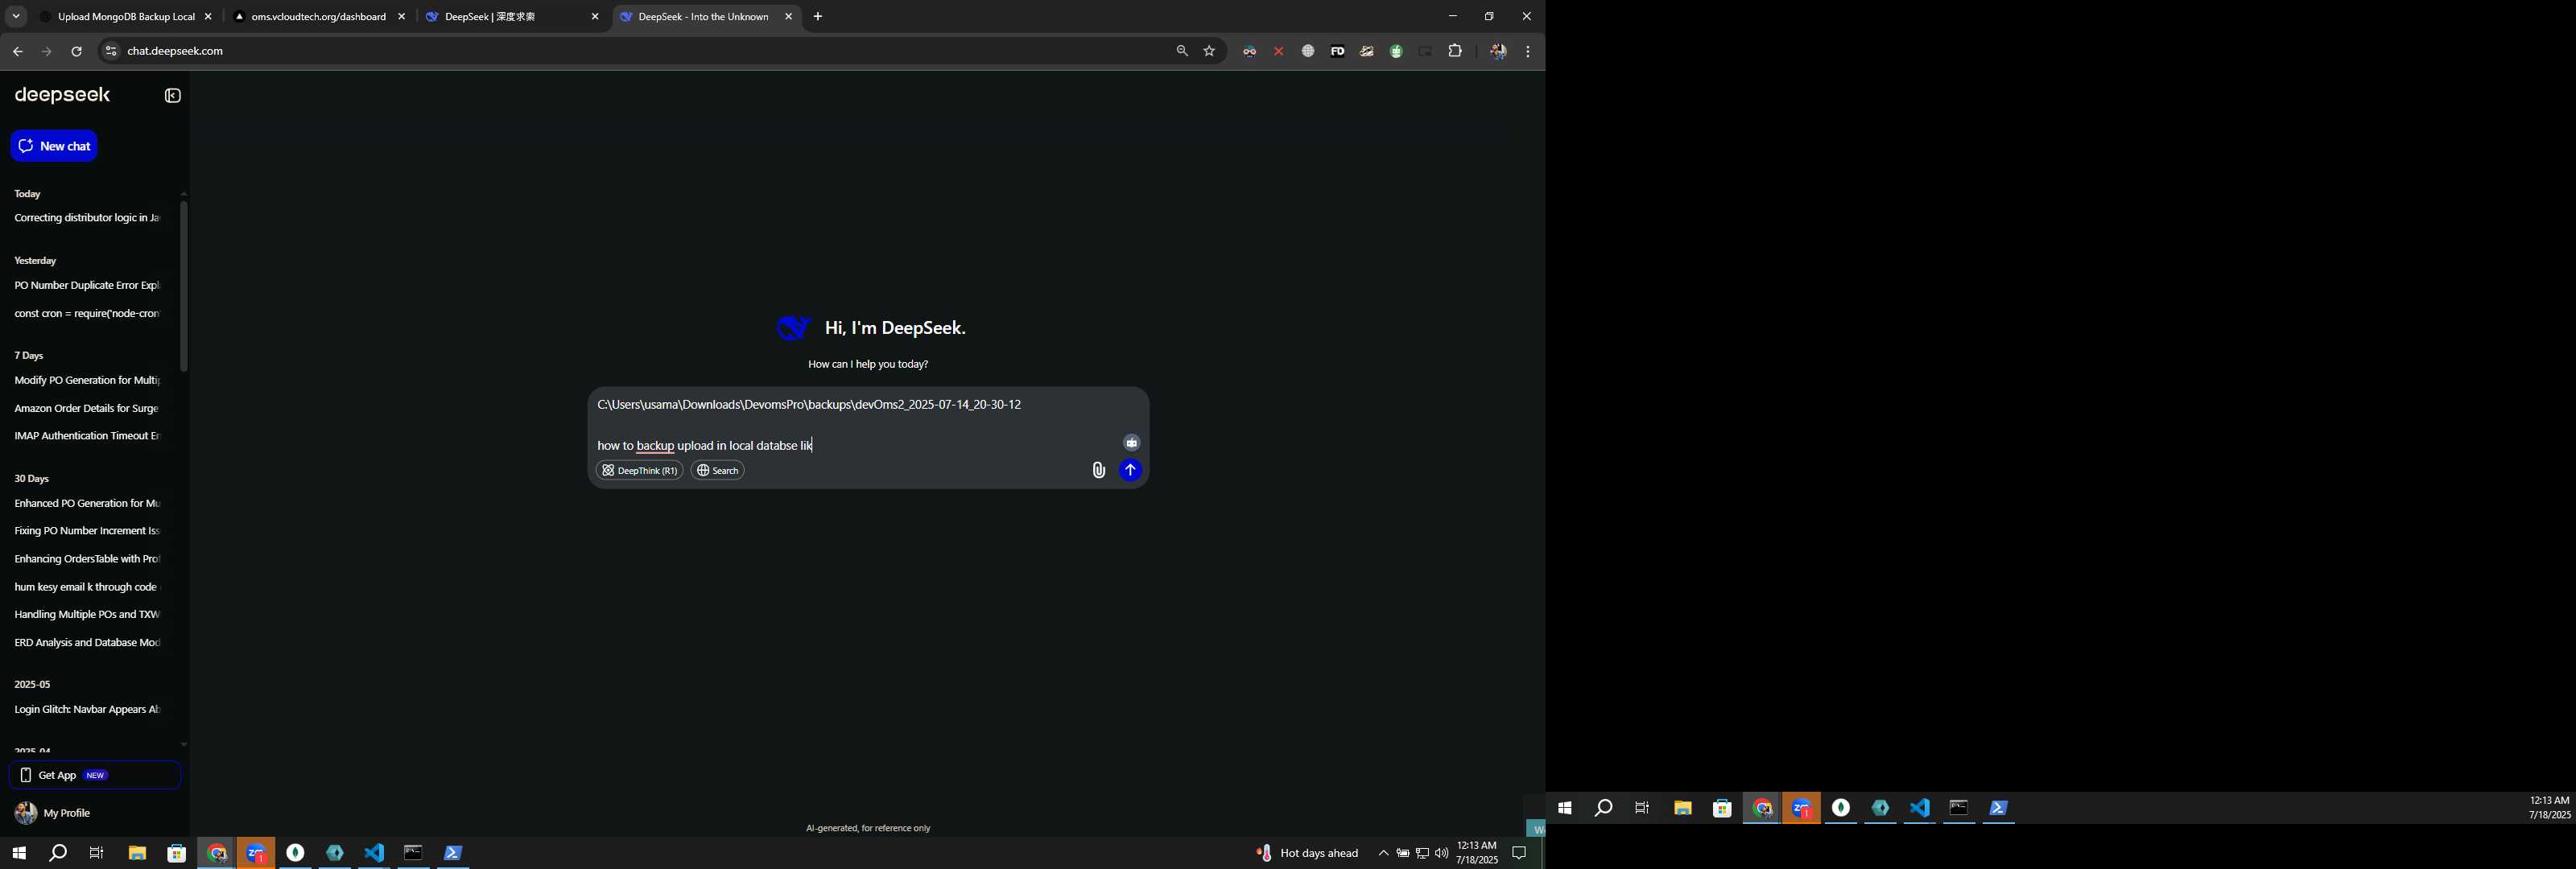Start a New chat

coord(54,146)
